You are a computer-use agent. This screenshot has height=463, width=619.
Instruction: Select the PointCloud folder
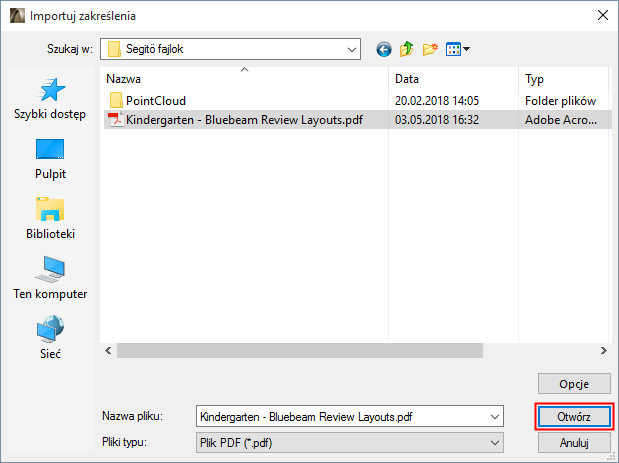[156, 101]
